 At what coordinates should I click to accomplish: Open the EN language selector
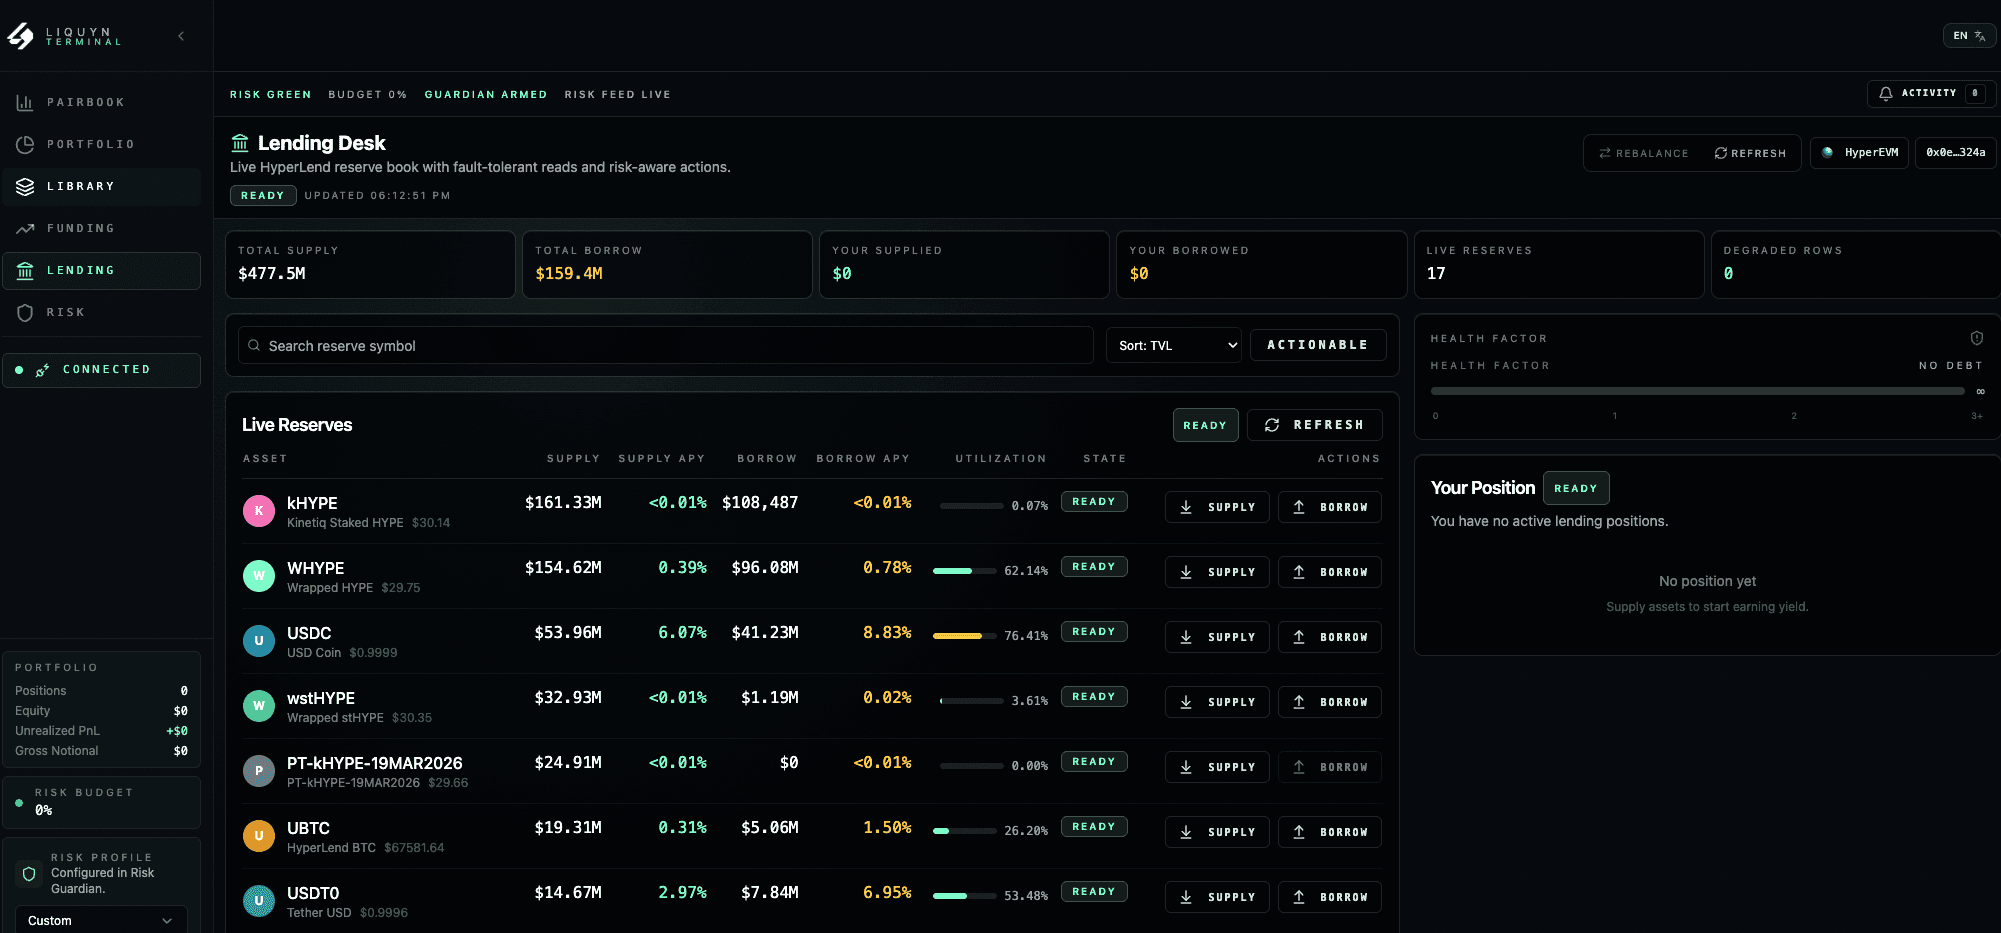click(x=1968, y=36)
